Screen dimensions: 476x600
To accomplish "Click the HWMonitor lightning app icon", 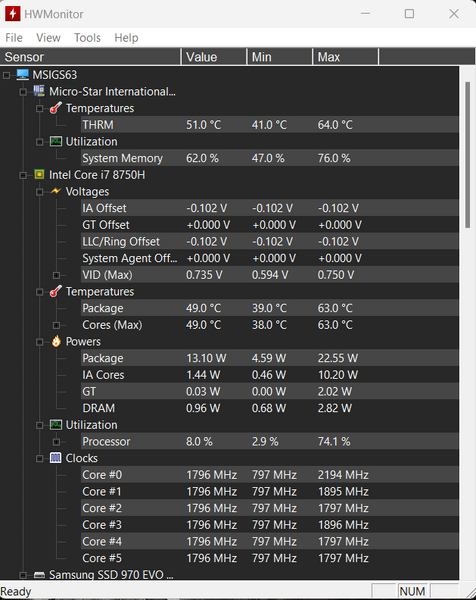I will click(x=13, y=14).
